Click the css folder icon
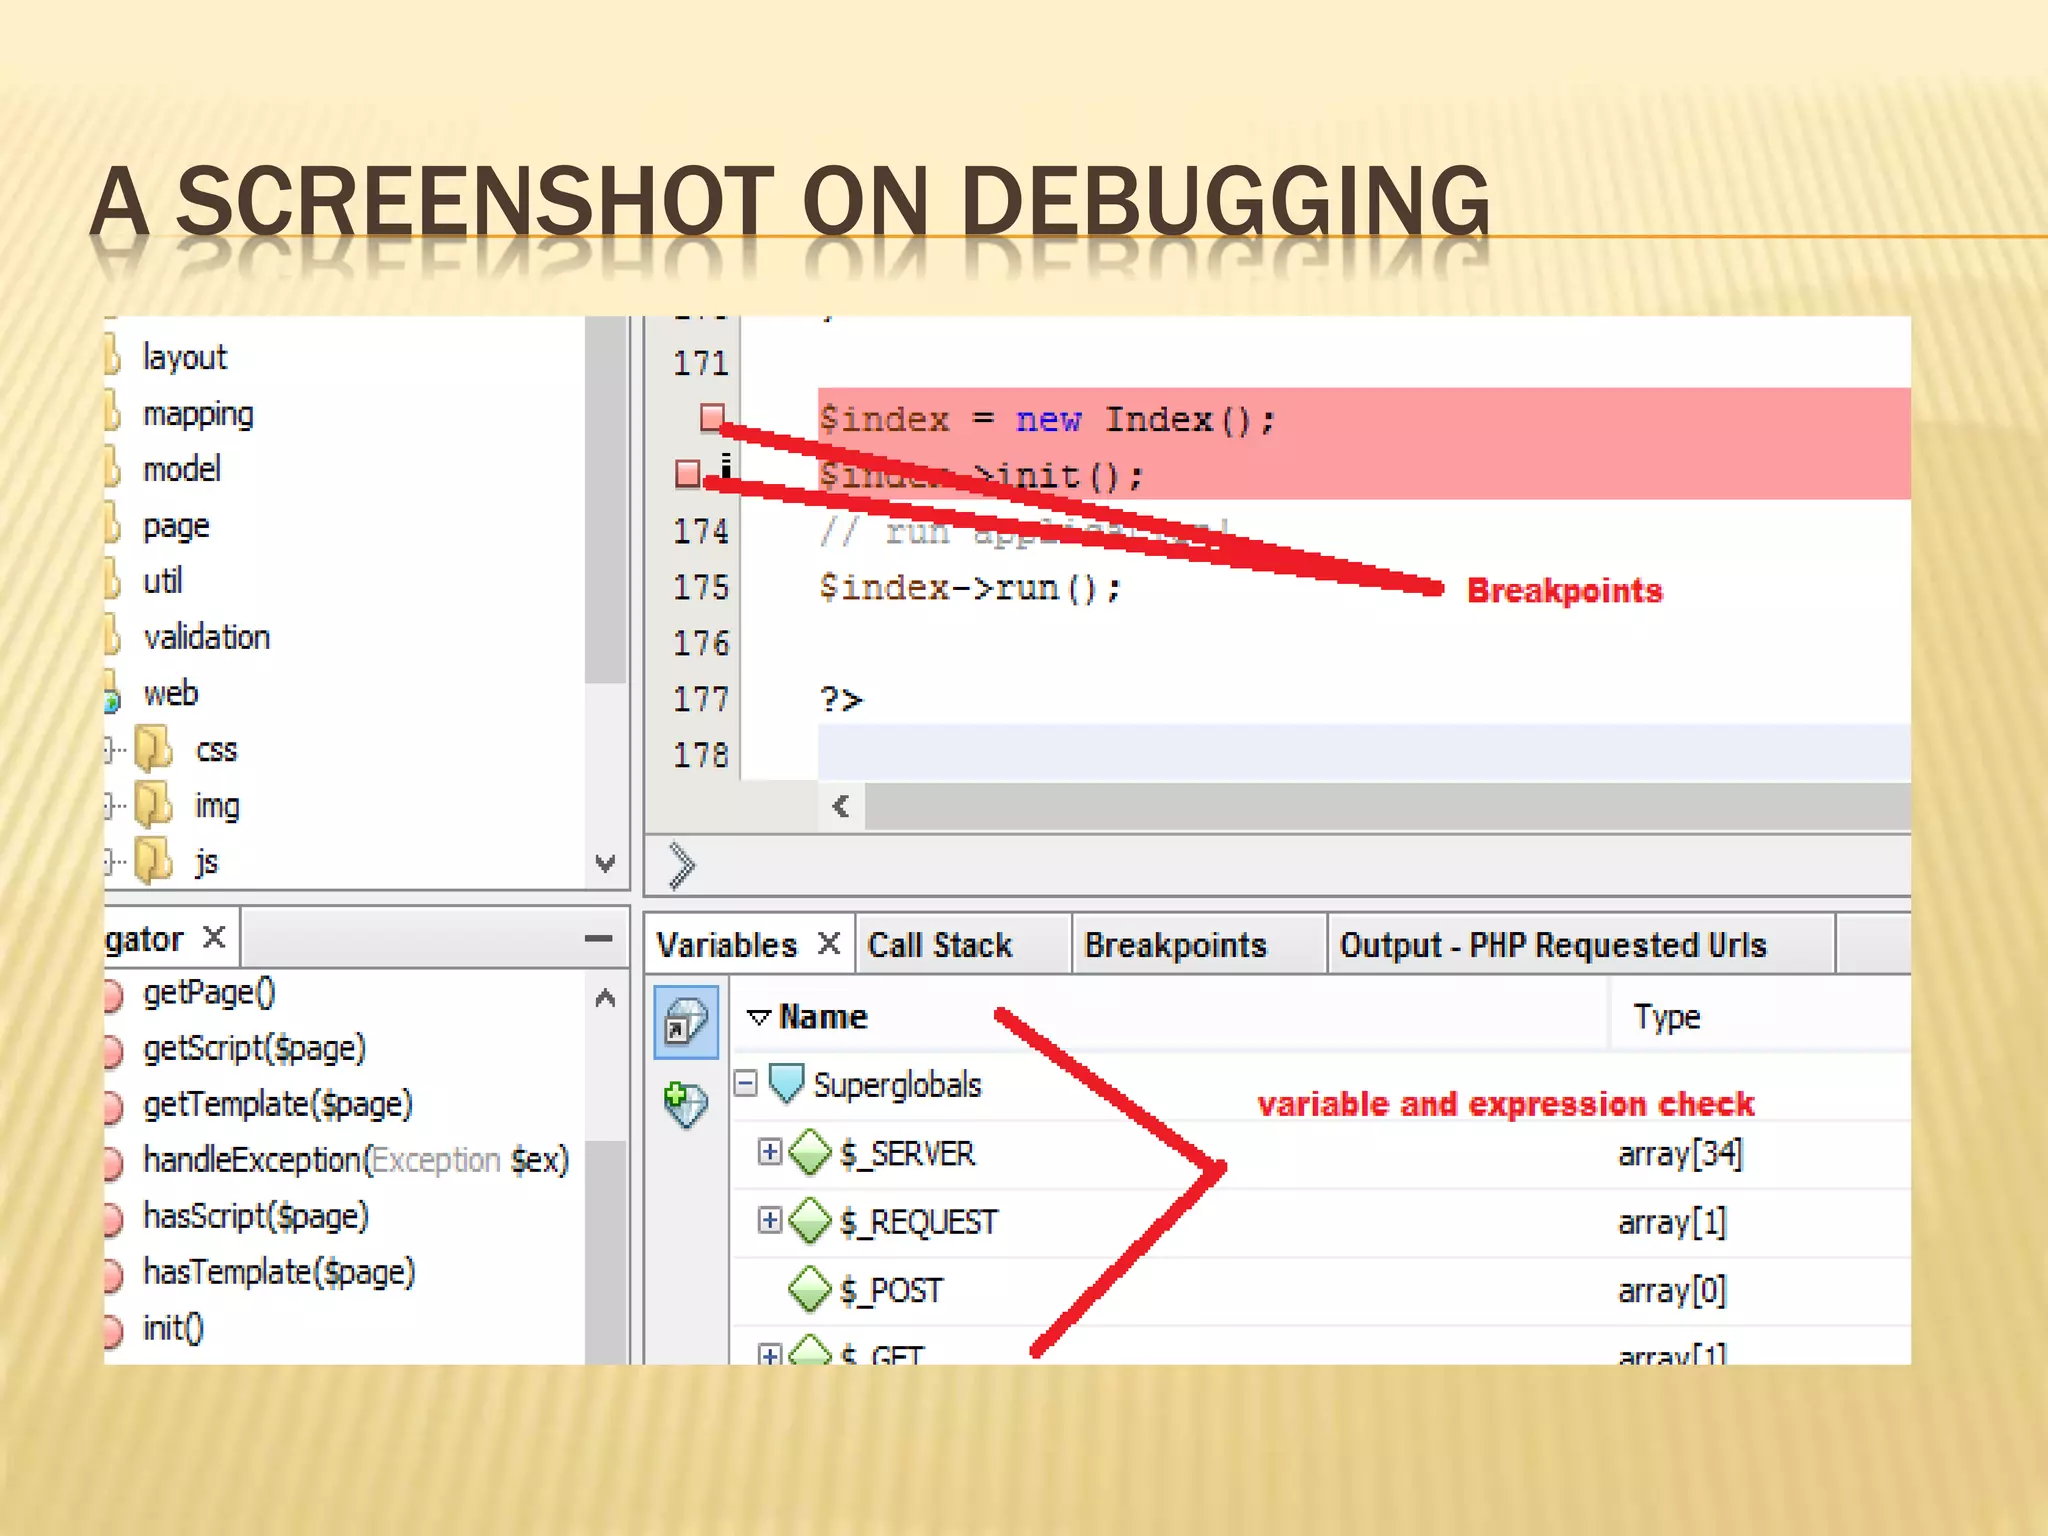Image resolution: width=2048 pixels, height=1536 pixels. pyautogui.click(x=153, y=749)
